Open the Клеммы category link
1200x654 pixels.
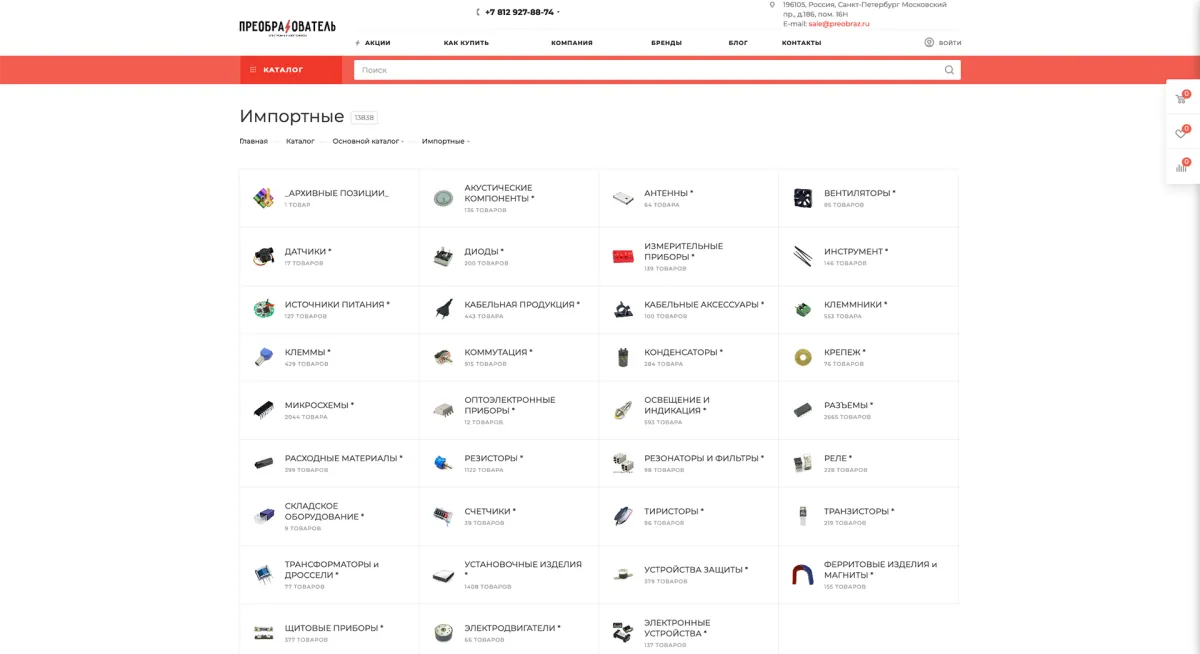[307, 352]
